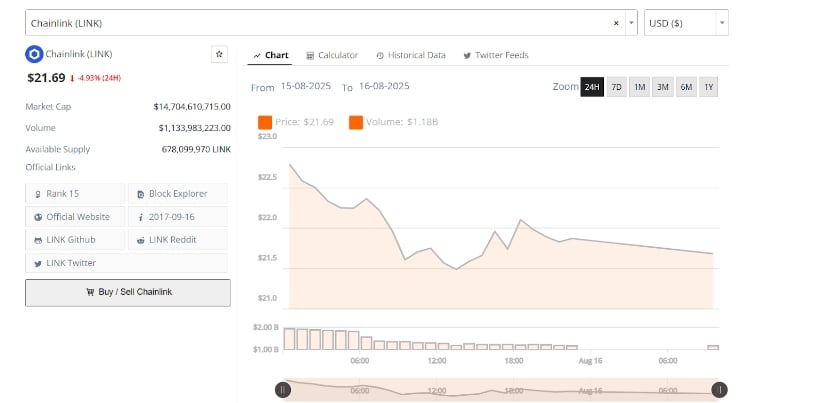Viewport: 825px width, 403px height.
Task: Toggle the Volume series legend swatch
Action: (x=356, y=123)
